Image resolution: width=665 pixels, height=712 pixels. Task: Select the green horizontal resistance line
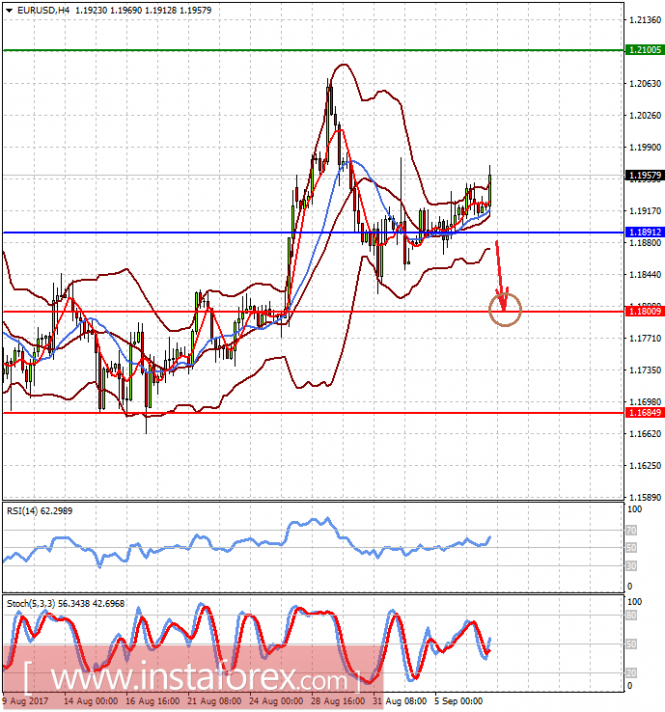(x=313, y=50)
